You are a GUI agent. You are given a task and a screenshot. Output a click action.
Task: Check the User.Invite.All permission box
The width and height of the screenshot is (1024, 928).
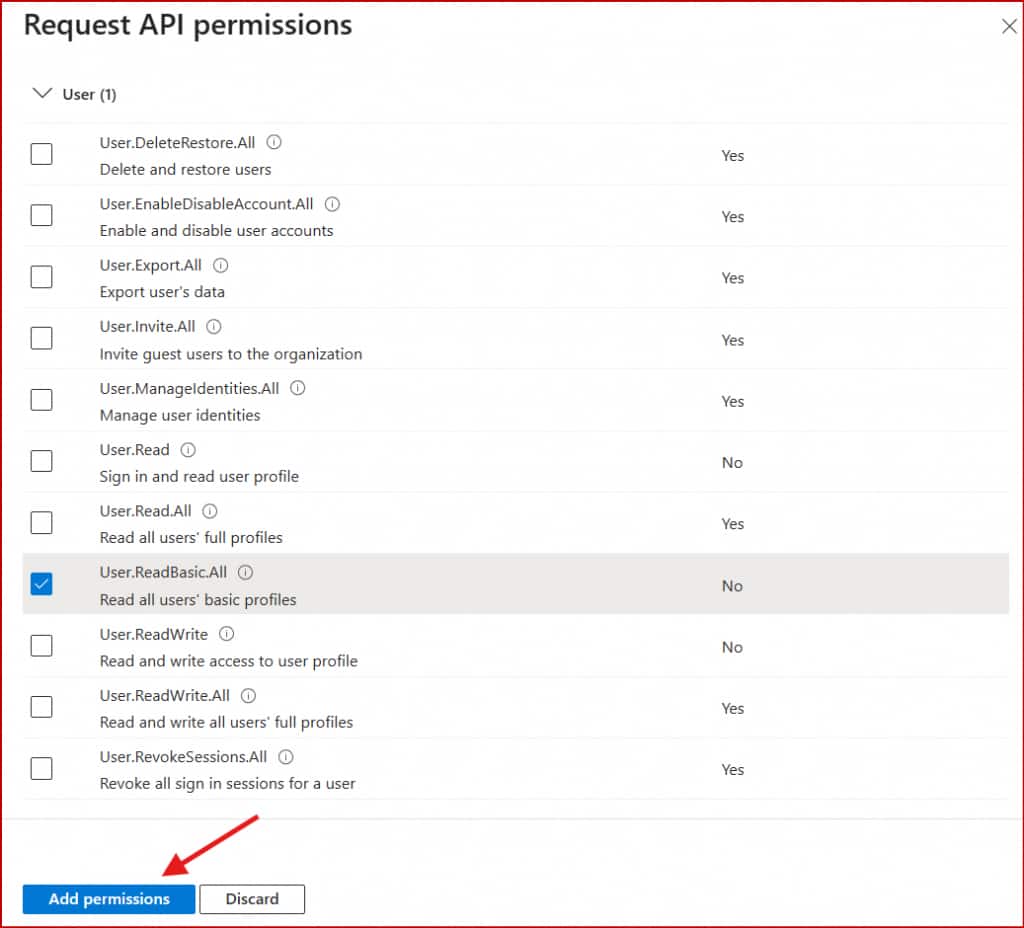41,339
